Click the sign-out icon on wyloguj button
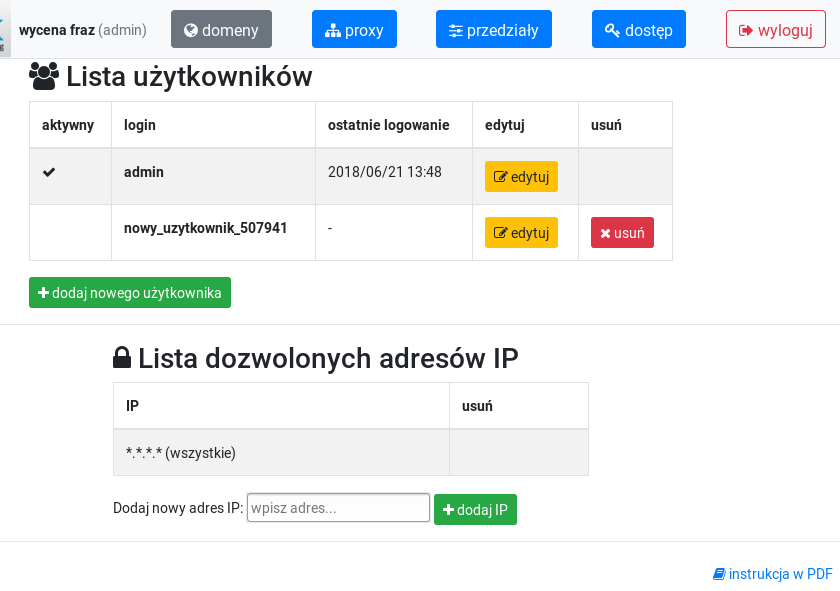Screen dimensions: 840x591 (746, 30)
